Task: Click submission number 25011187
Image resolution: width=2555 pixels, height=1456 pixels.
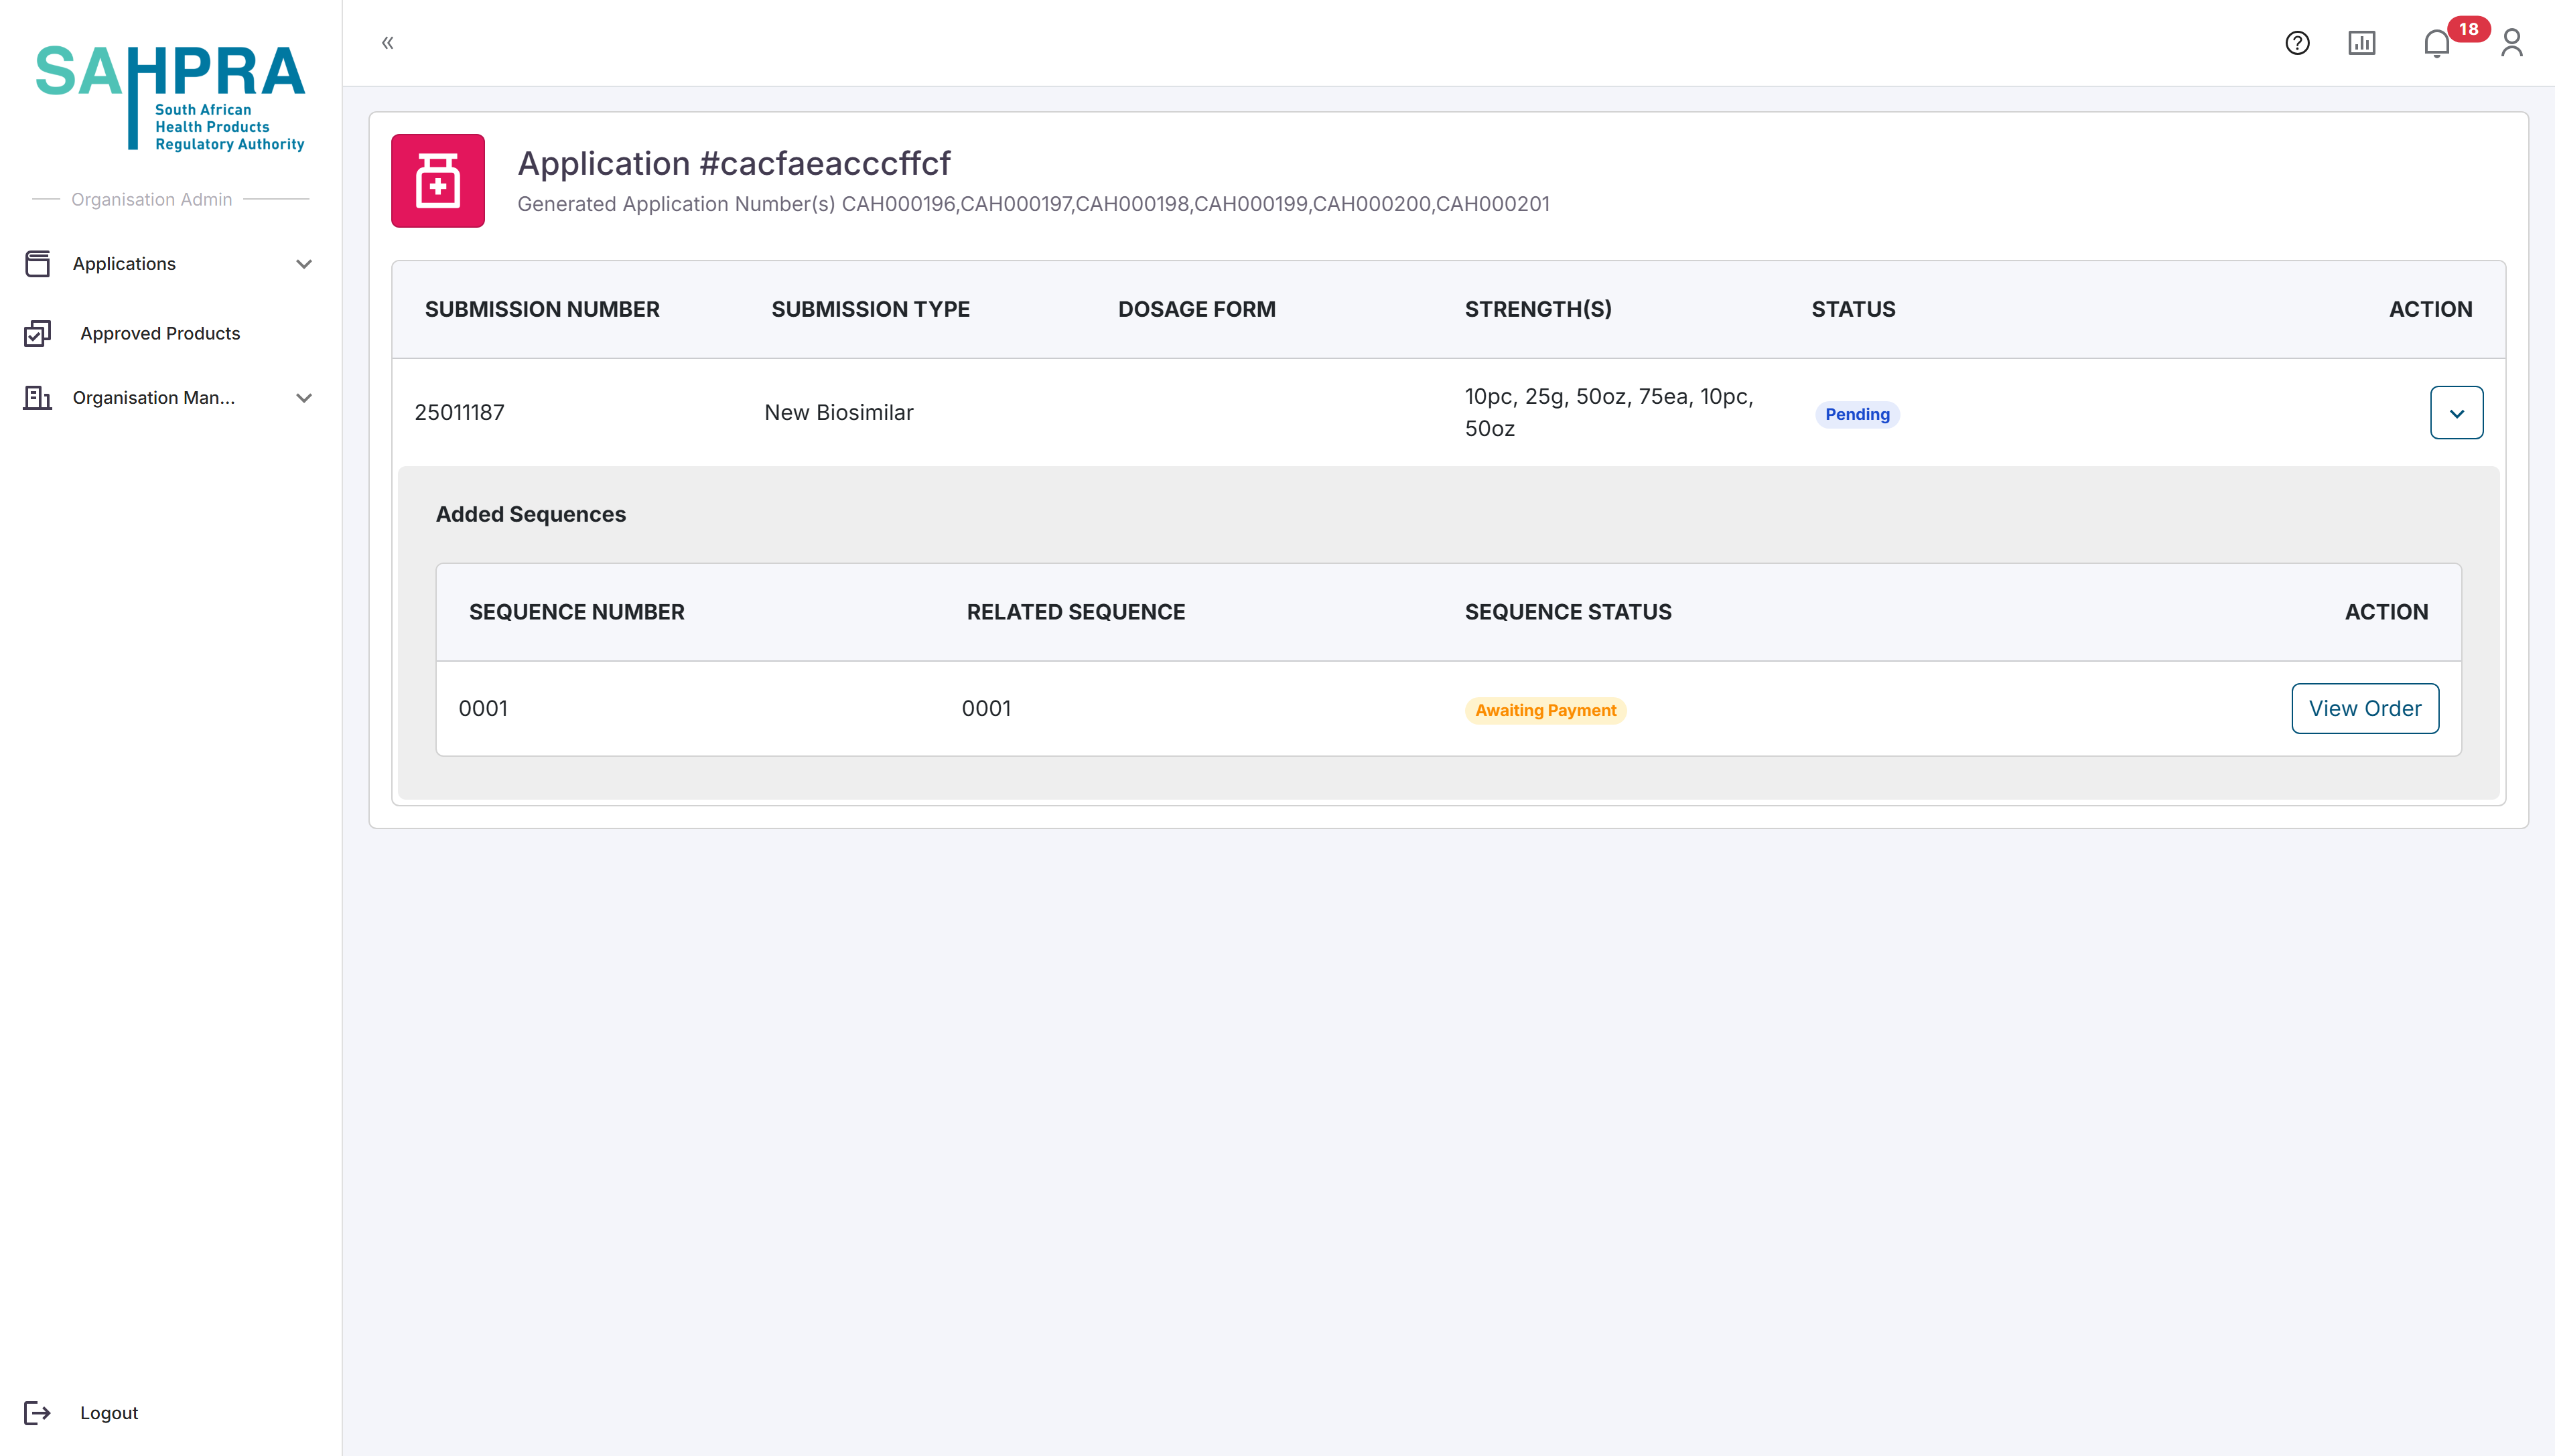Action: click(460, 413)
